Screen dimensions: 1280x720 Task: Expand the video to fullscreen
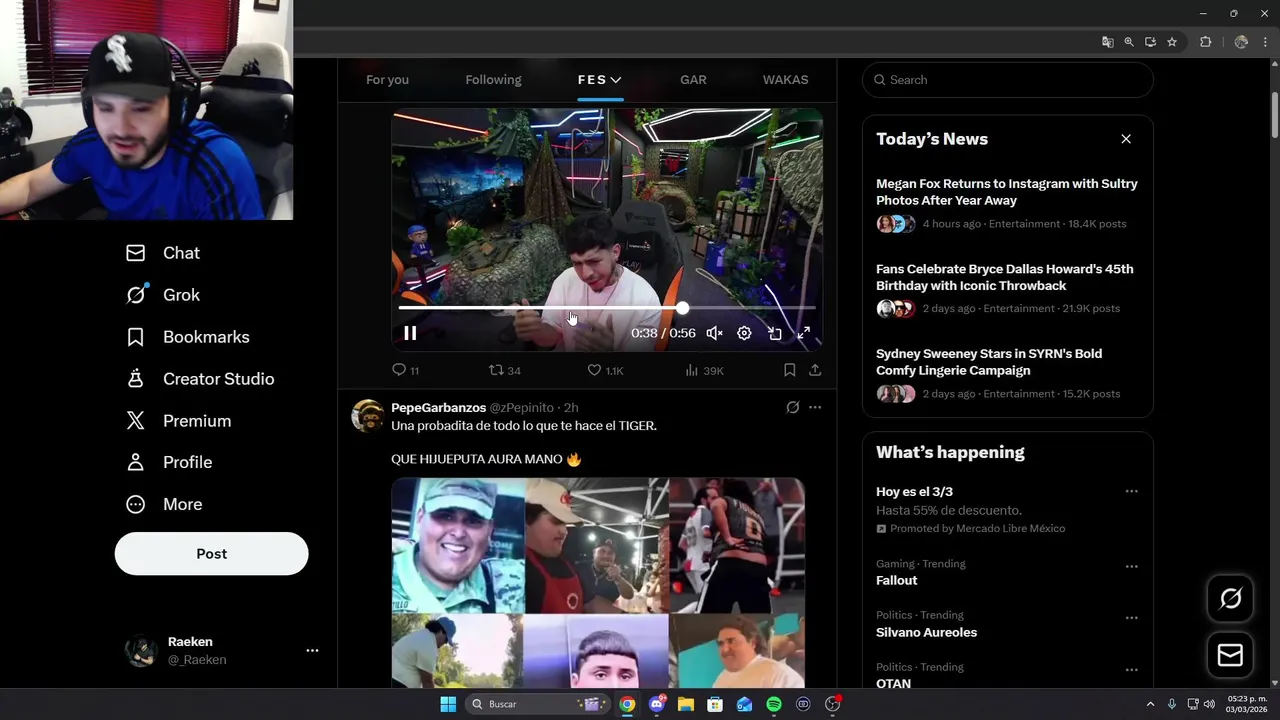[803, 333]
